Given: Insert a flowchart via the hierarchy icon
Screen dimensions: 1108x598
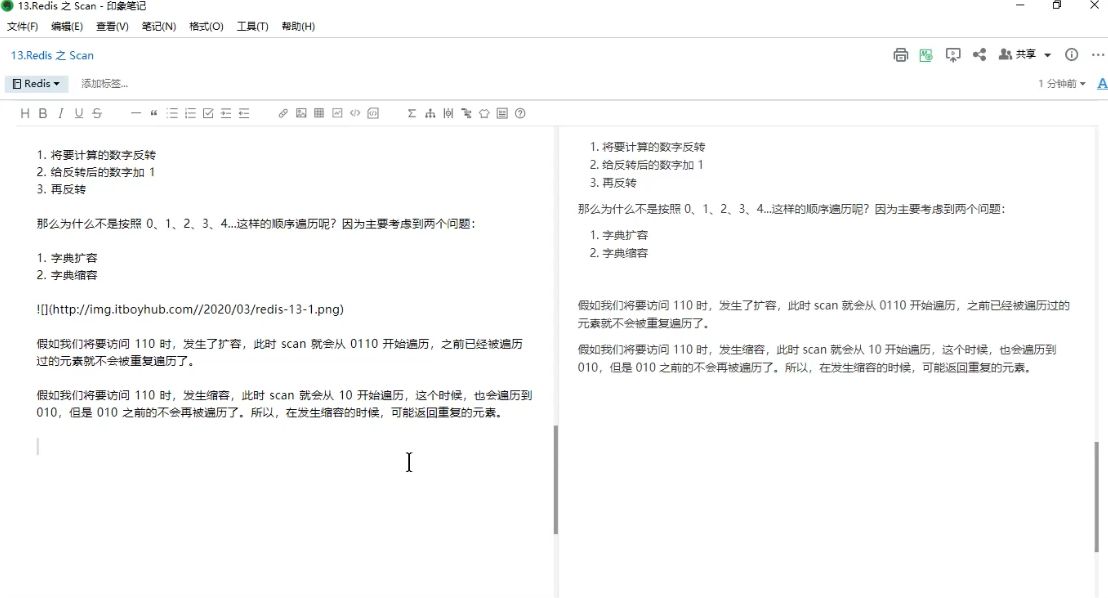Looking at the screenshot, I should [x=430, y=113].
